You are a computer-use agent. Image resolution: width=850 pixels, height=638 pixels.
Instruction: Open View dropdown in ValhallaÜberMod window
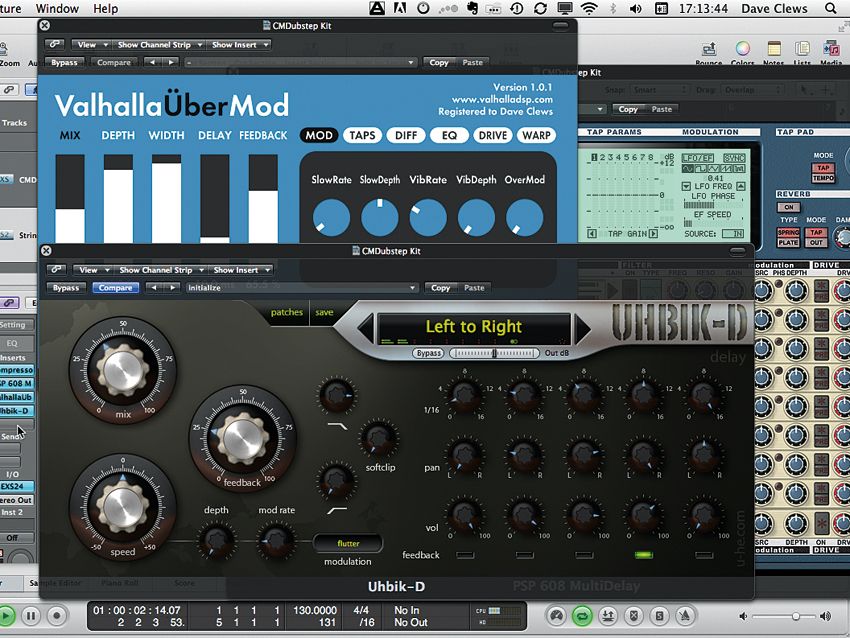pos(91,44)
